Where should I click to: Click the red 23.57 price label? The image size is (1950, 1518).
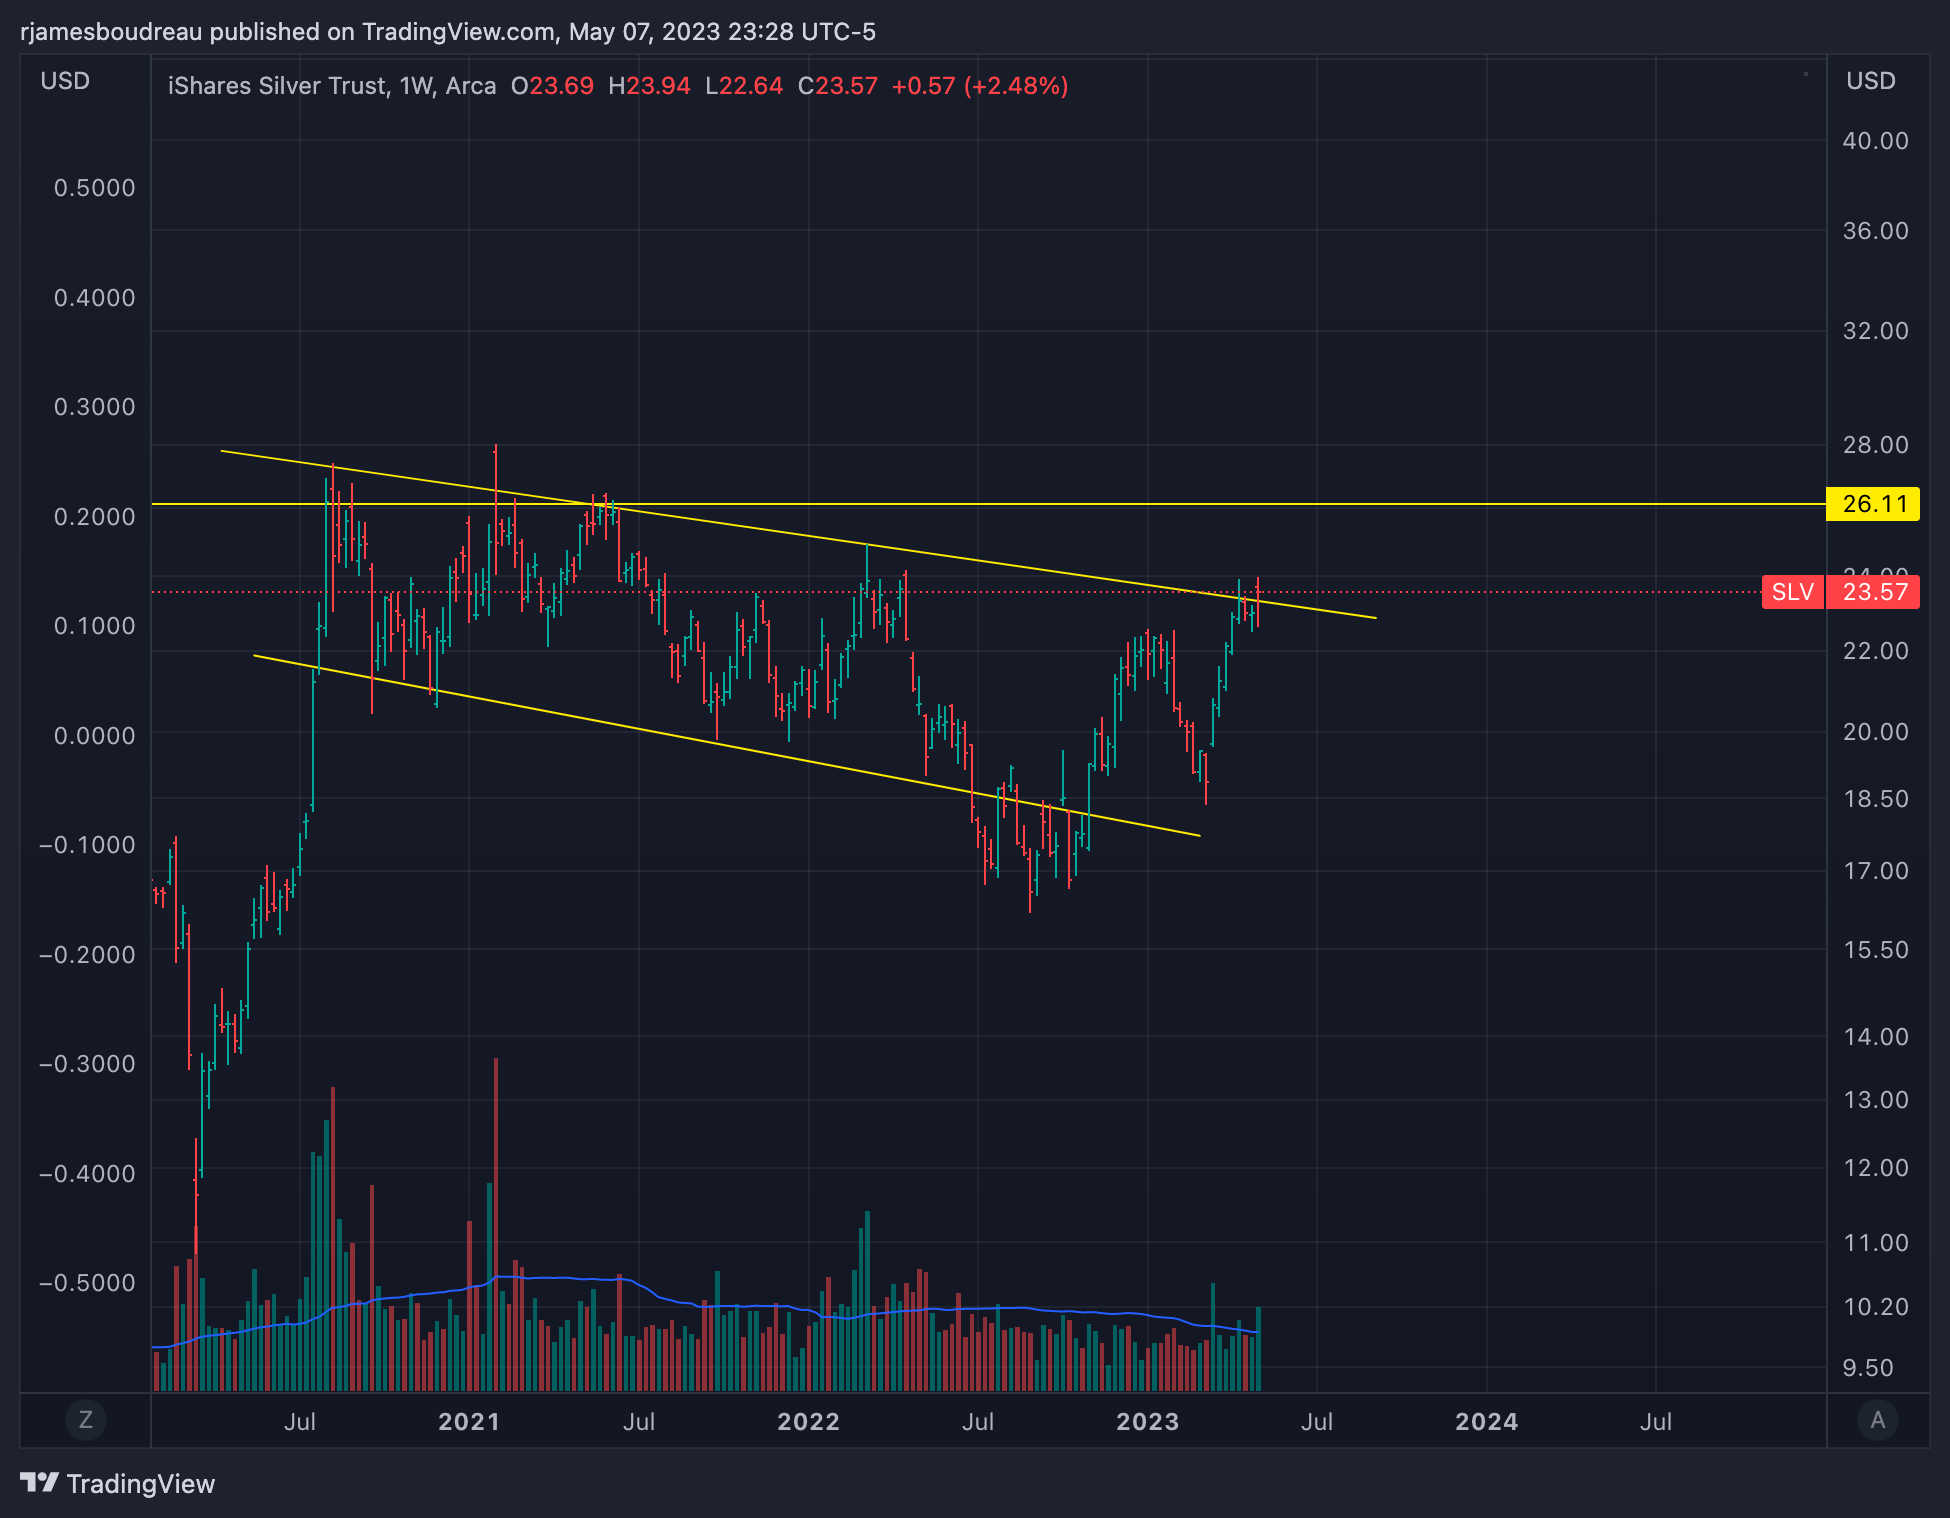(x=1873, y=592)
